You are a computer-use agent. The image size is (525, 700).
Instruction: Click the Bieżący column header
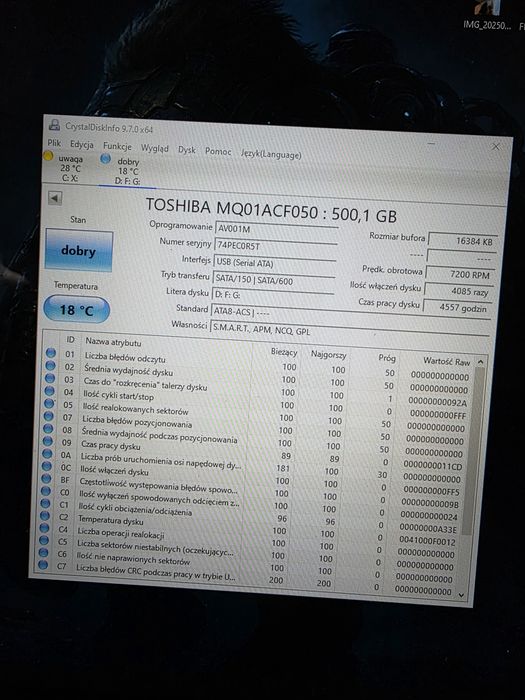tap(283, 352)
